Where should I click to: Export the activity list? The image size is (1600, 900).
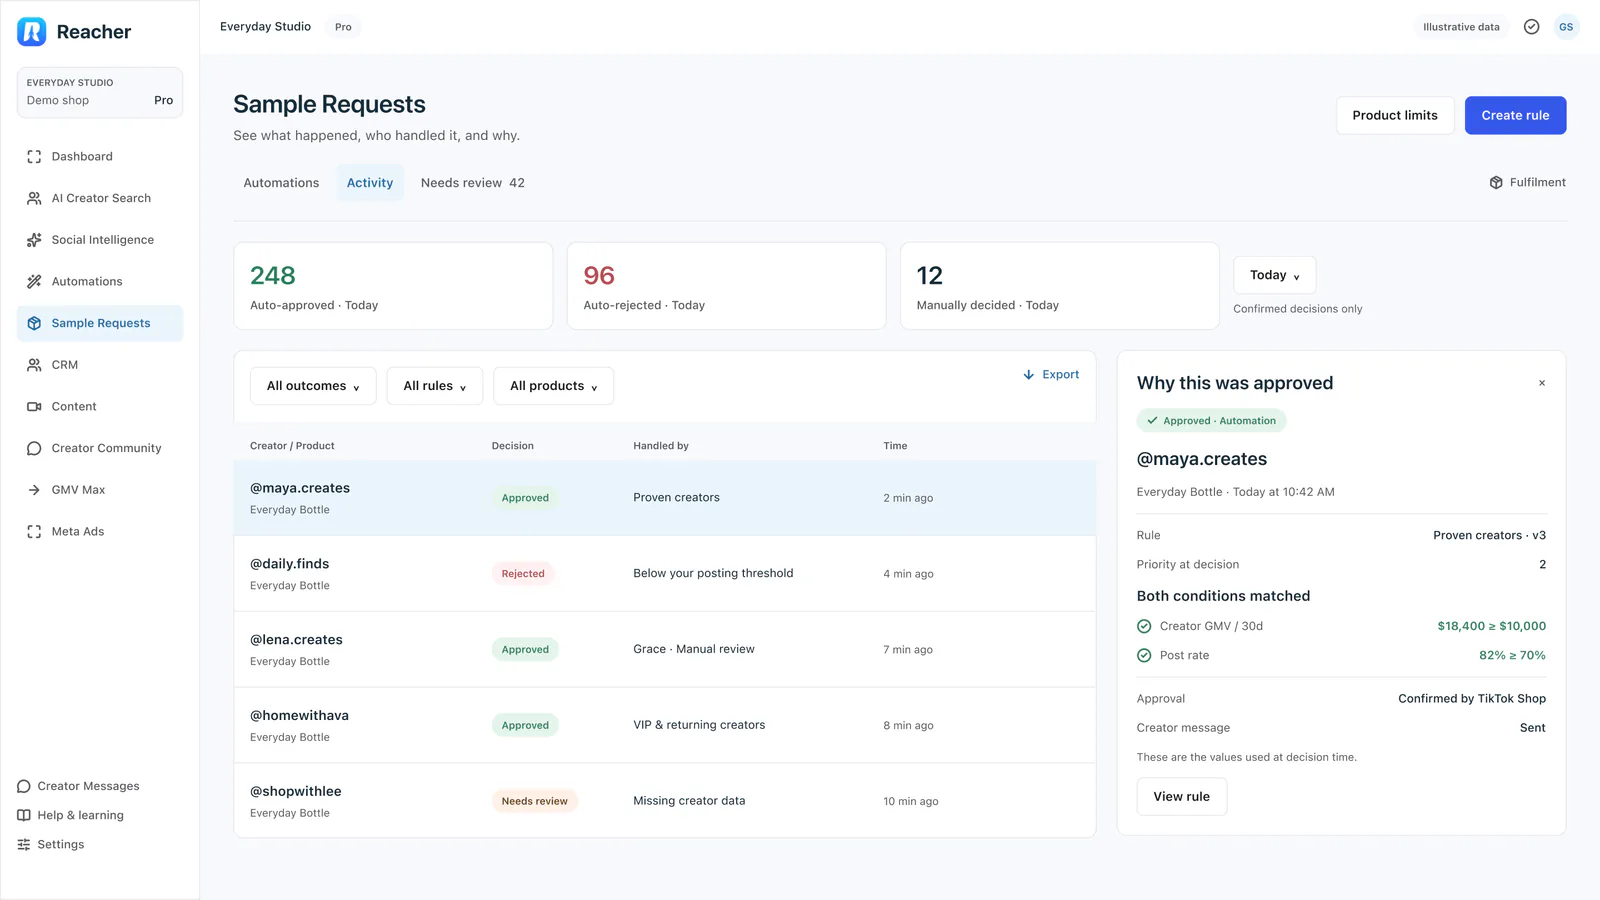pos(1051,374)
